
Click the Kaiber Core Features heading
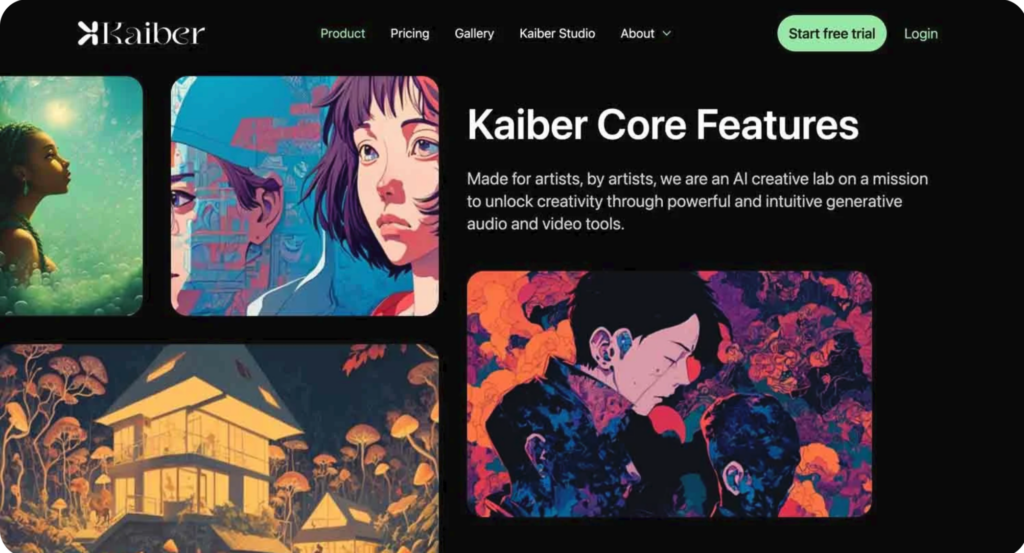[x=663, y=124]
